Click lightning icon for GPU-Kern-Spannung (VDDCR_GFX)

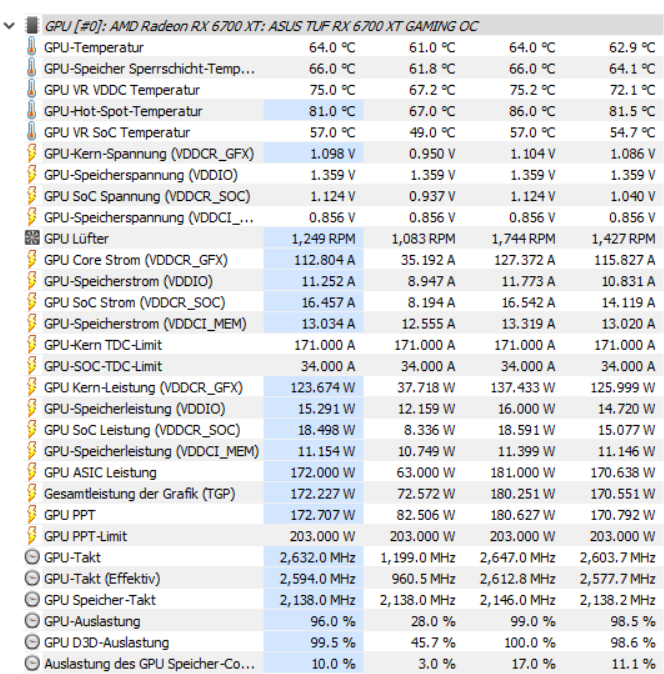31,153
